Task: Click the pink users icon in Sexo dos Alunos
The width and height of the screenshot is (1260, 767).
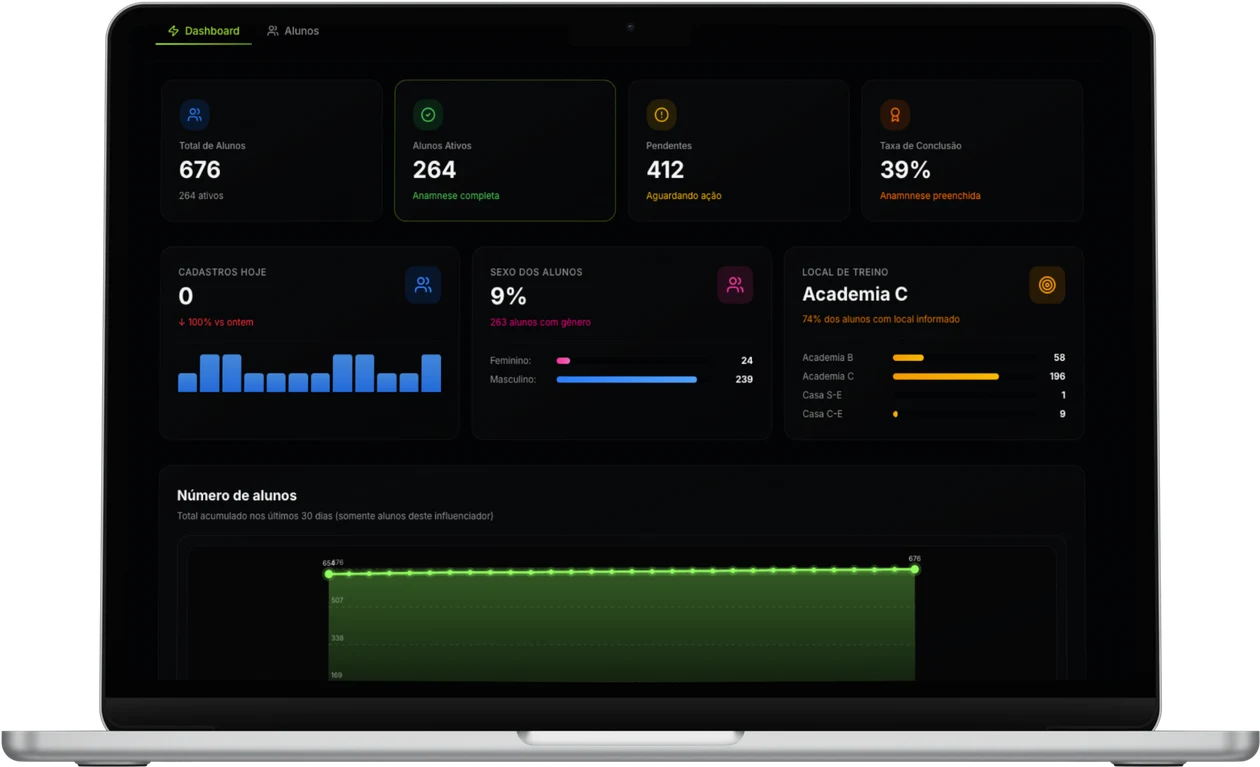Action: 735,285
